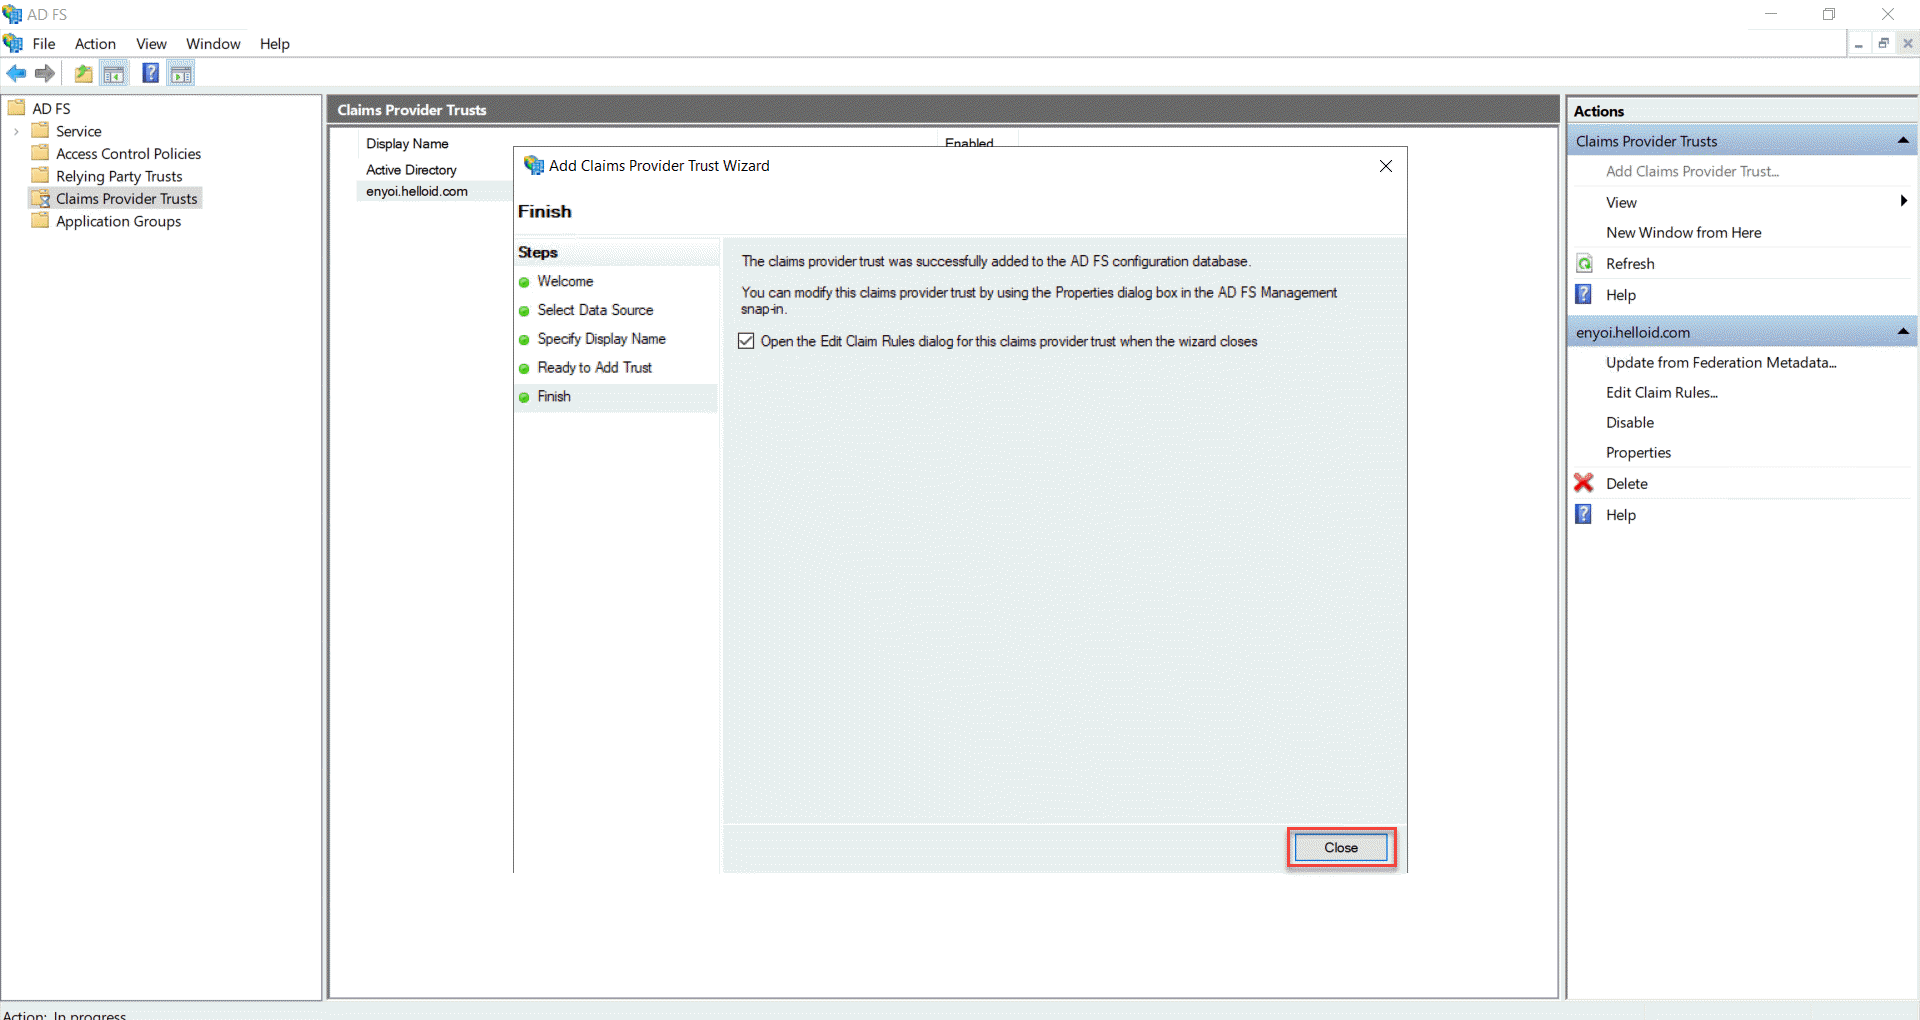Click Help icon under Claims Provider Trusts actions
The width and height of the screenshot is (1920, 1020).
click(x=1584, y=294)
